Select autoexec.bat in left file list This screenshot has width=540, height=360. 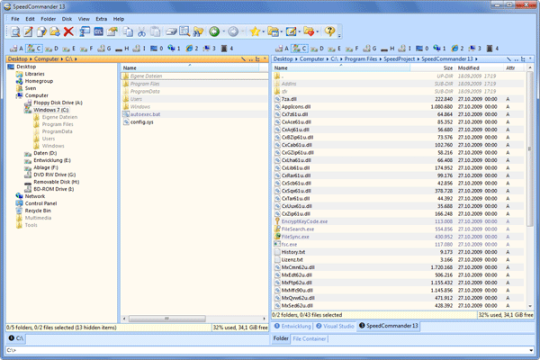pyautogui.click(x=145, y=114)
